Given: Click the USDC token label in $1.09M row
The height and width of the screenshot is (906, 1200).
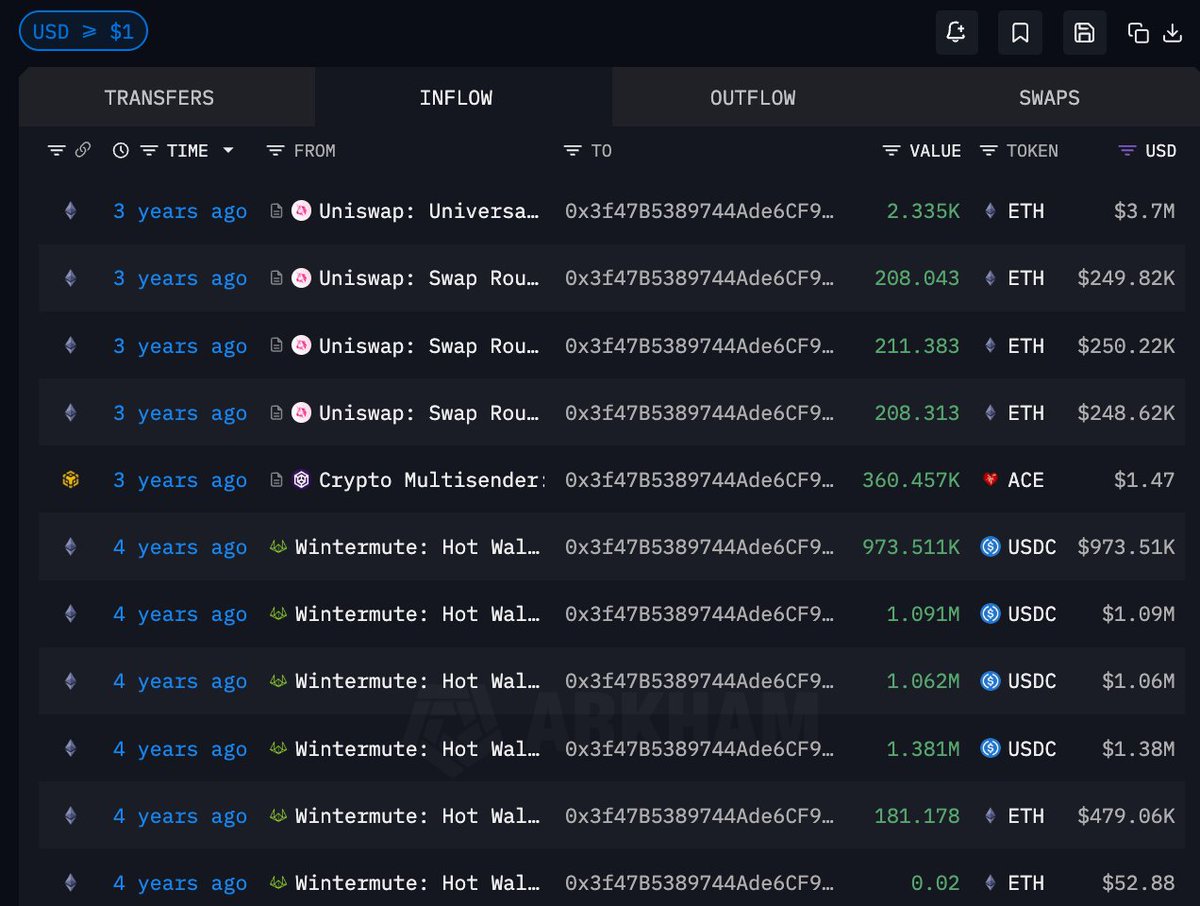Looking at the screenshot, I should tap(1032, 614).
